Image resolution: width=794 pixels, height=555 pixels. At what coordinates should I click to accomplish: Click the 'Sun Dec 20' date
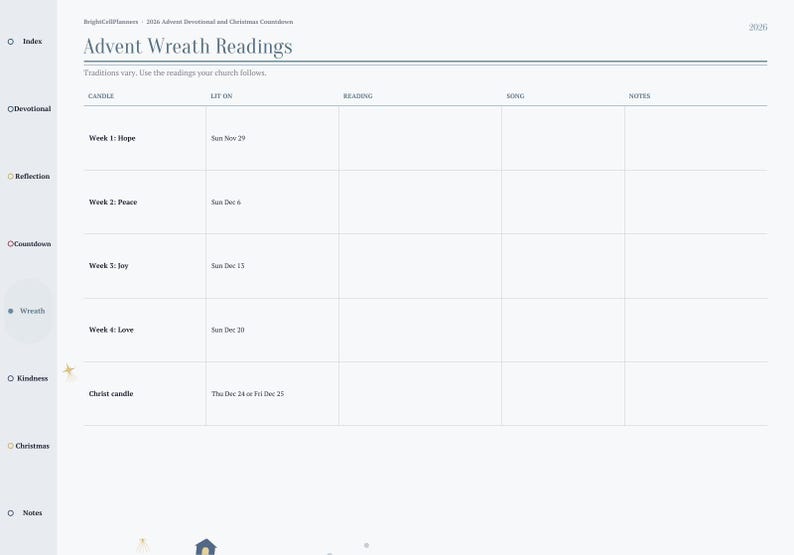click(228, 330)
